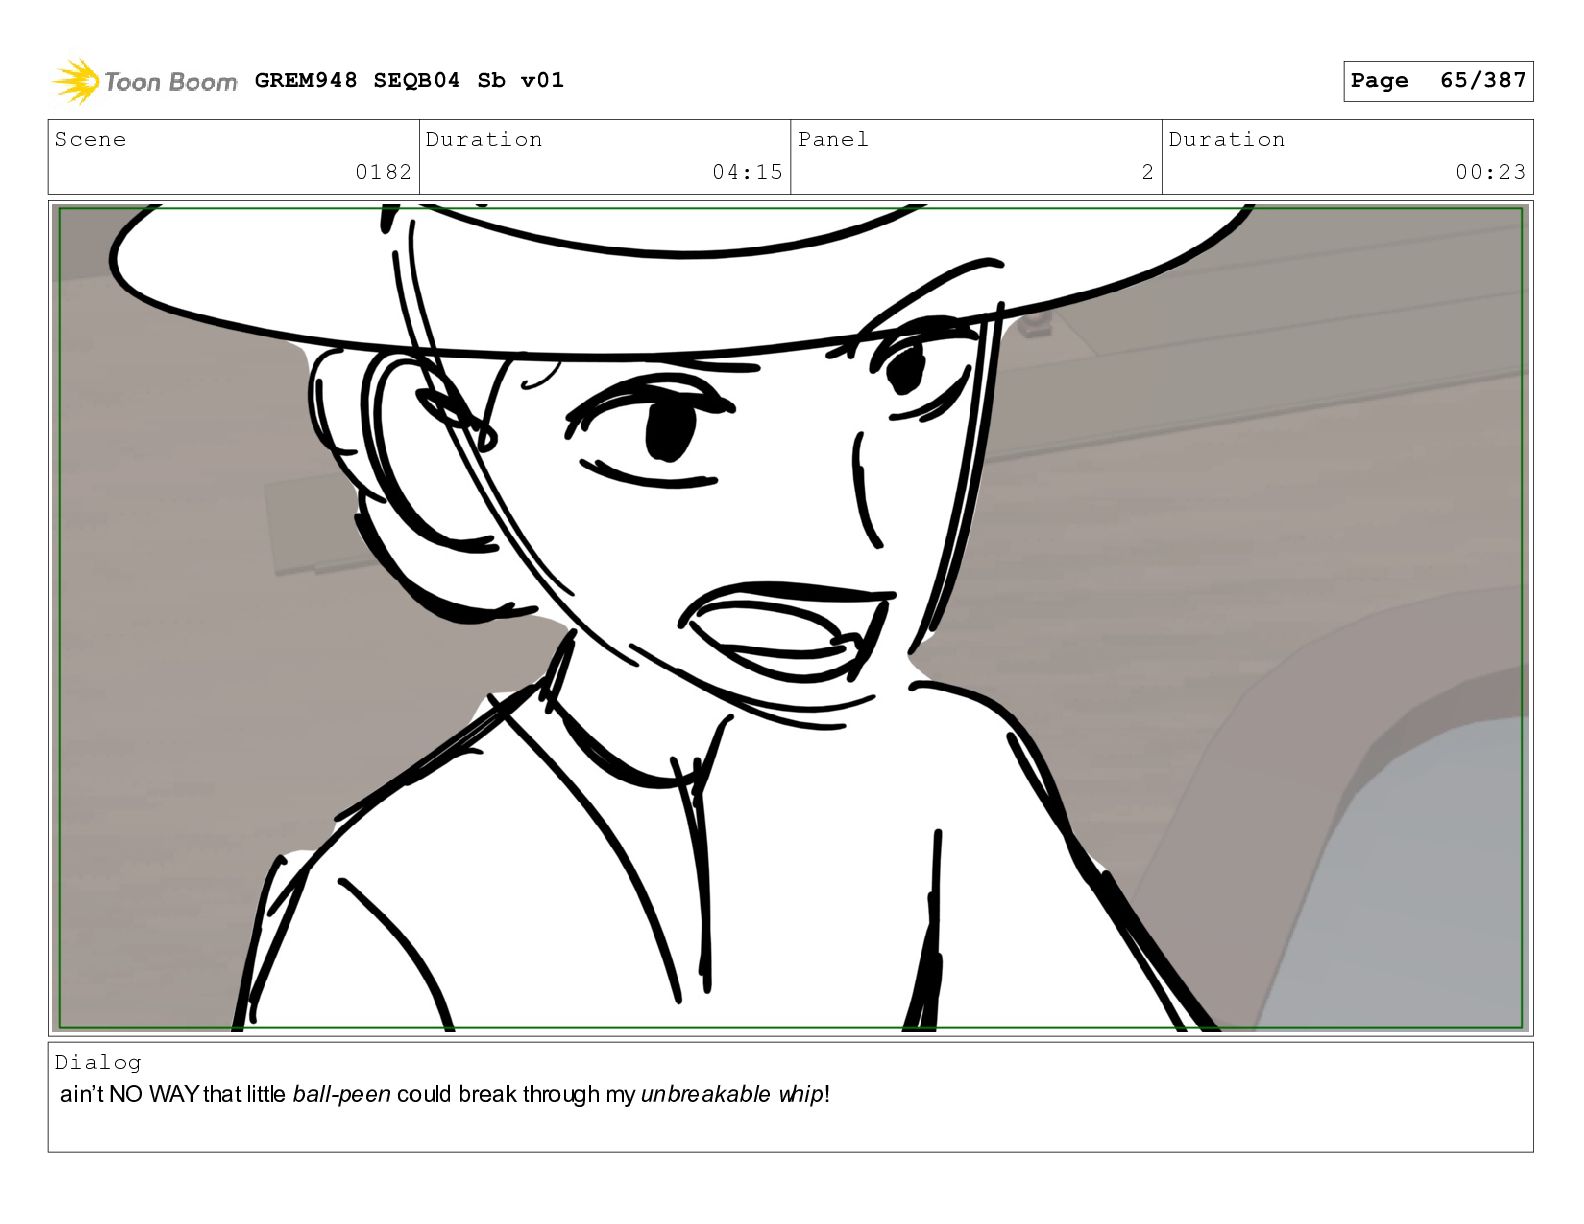Select the title text GREM948 SEQB04 Sb v01

coord(409,80)
